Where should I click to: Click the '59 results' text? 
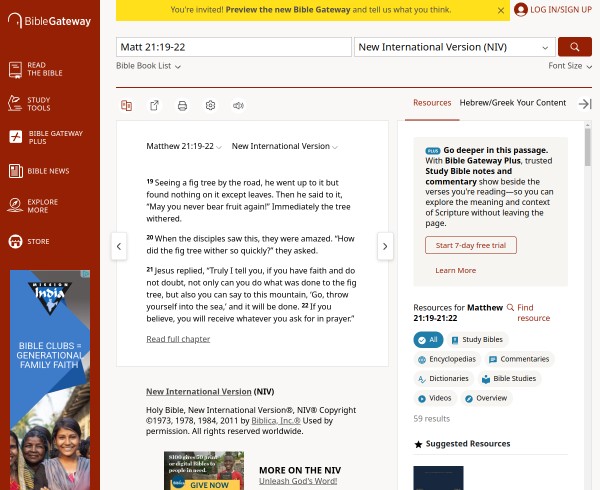(432, 419)
